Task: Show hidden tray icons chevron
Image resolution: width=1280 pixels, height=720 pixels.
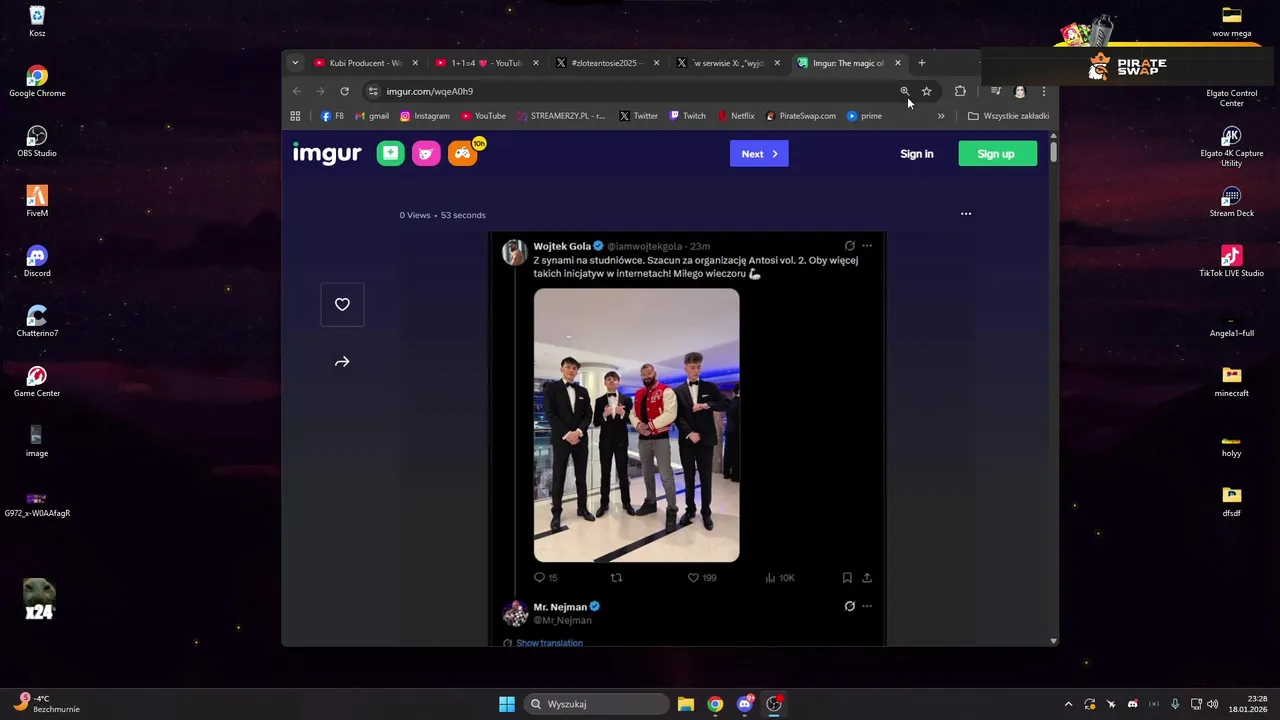Action: pos(1068,704)
